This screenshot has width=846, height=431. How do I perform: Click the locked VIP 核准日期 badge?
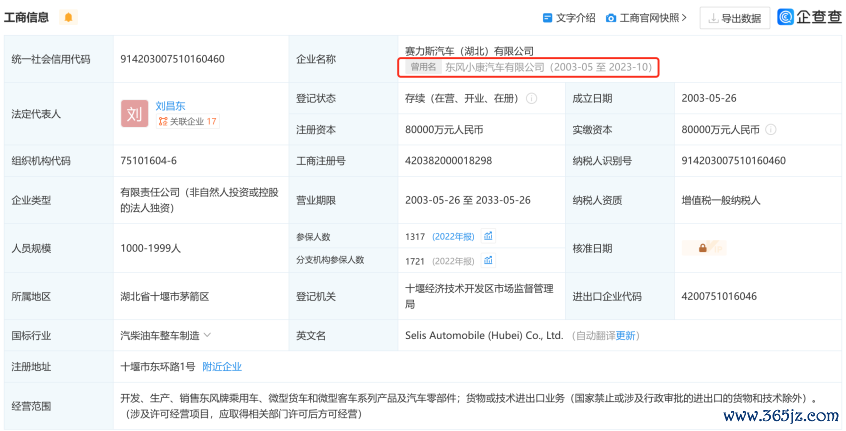(x=704, y=248)
